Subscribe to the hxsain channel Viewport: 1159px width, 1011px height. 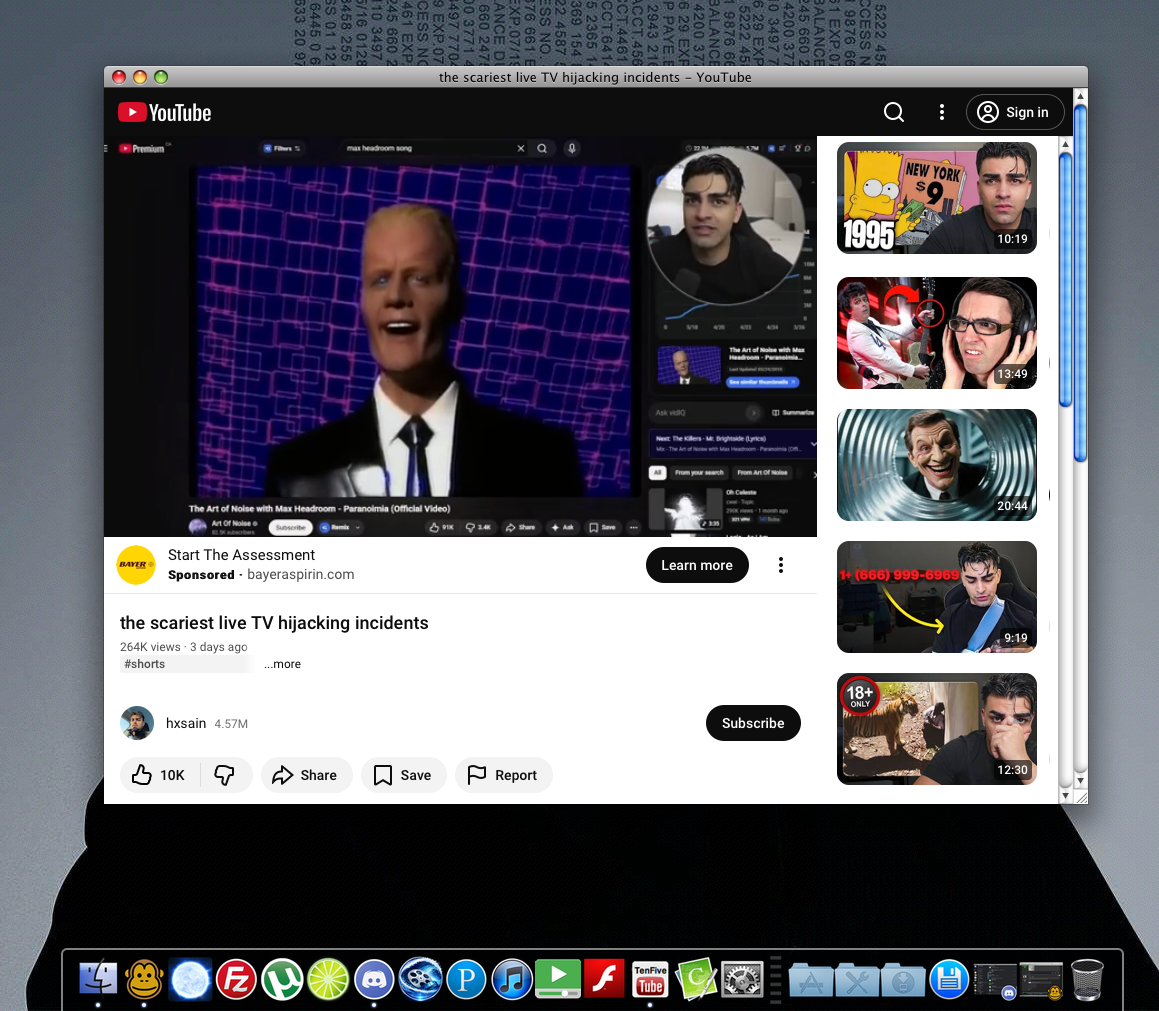click(752, 723)
